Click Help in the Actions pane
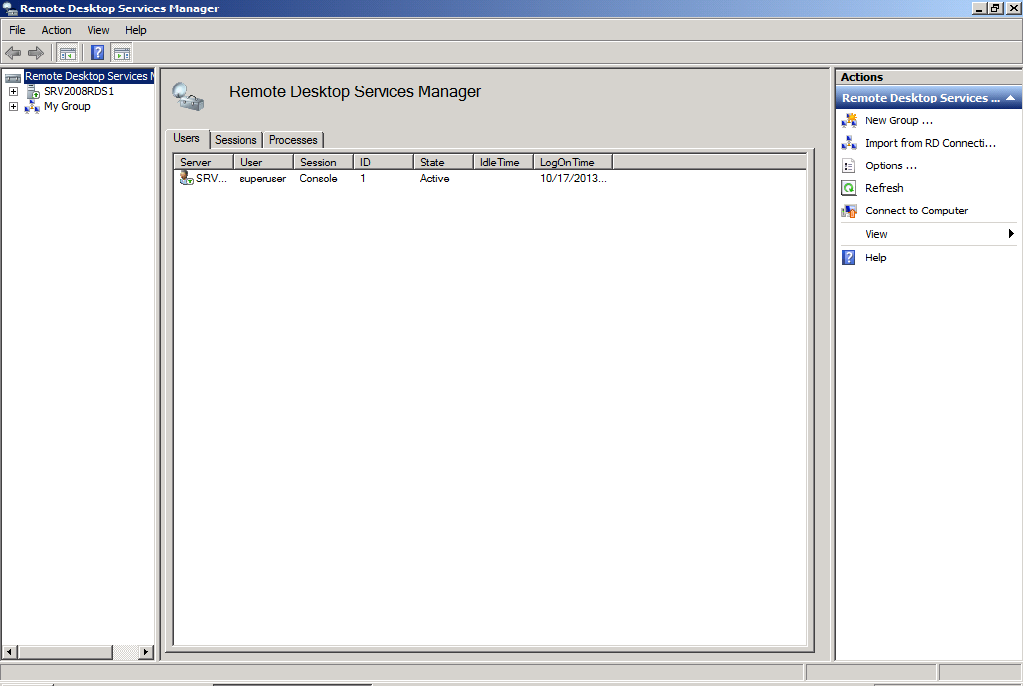 pyautogui.click(x=876, y=257)
